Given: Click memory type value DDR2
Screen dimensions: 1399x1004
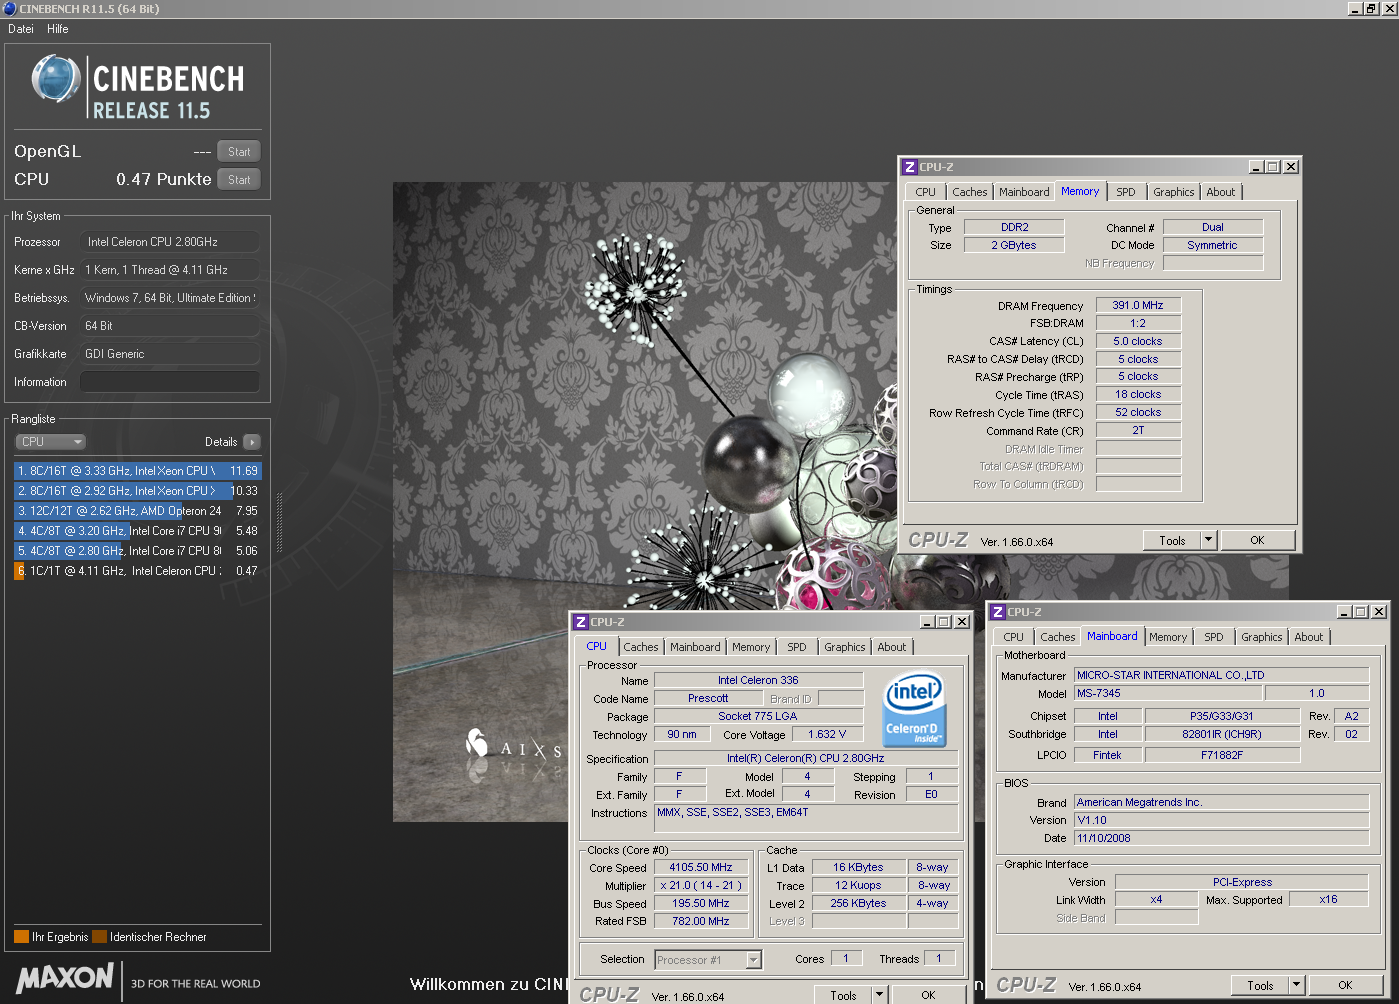Looking at the screenshot, I should (1014, 227).
